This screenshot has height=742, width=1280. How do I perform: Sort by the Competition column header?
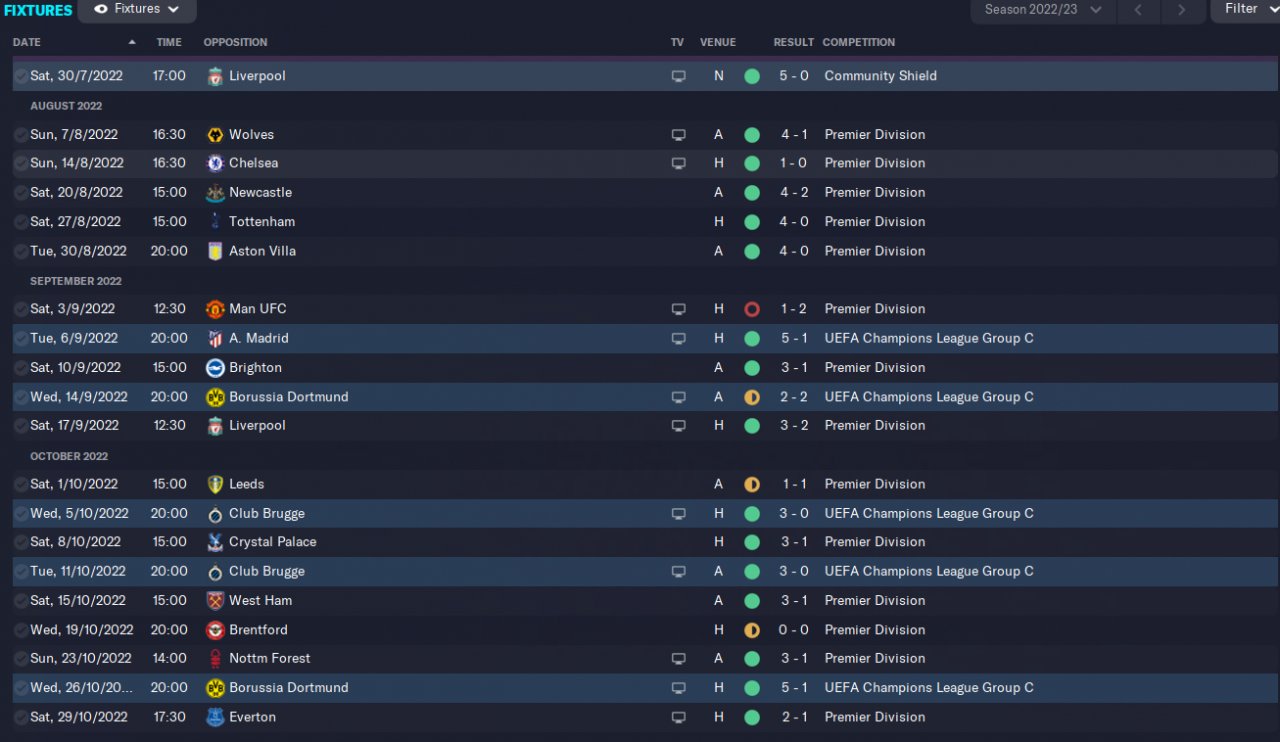point(858,42)
